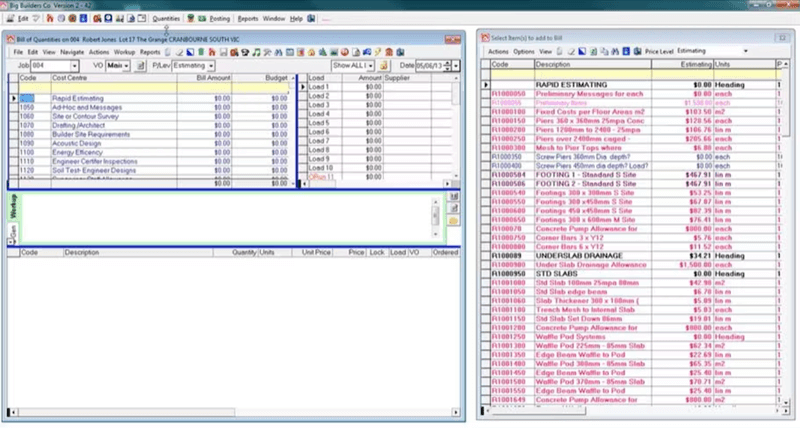Select the Energy Efficiency cost centre row
Image resolution: width=800 pixels, height=428 pixels.
(152, 153)
